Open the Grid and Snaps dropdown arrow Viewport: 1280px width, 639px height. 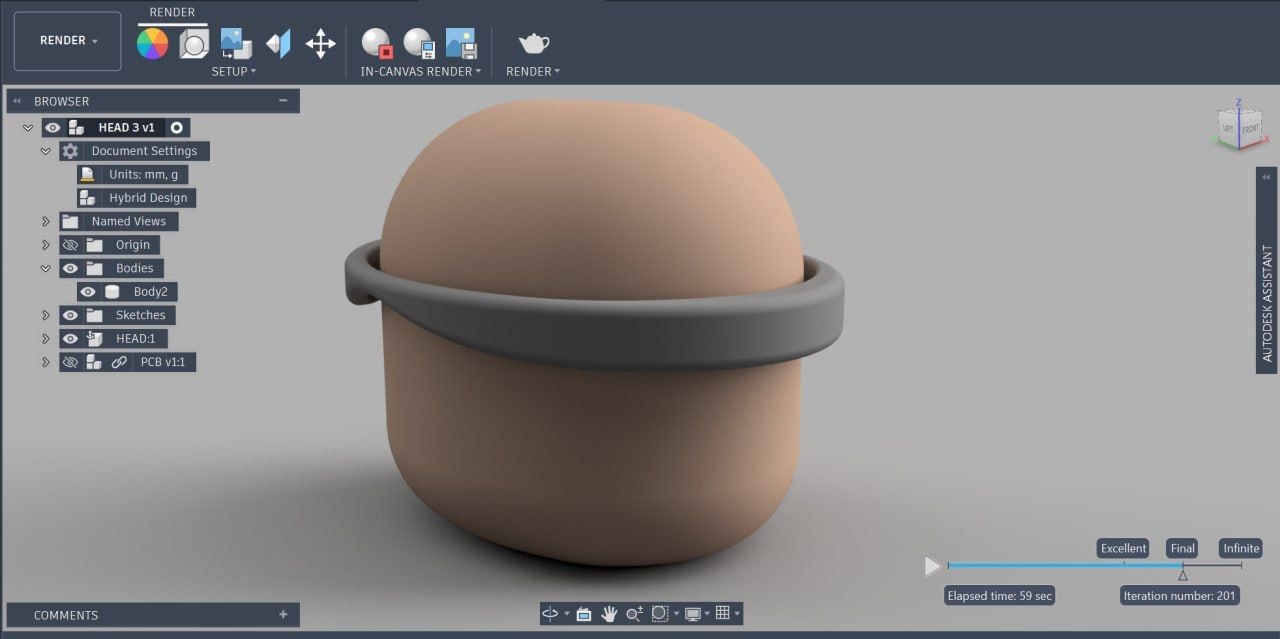(737, 614)
